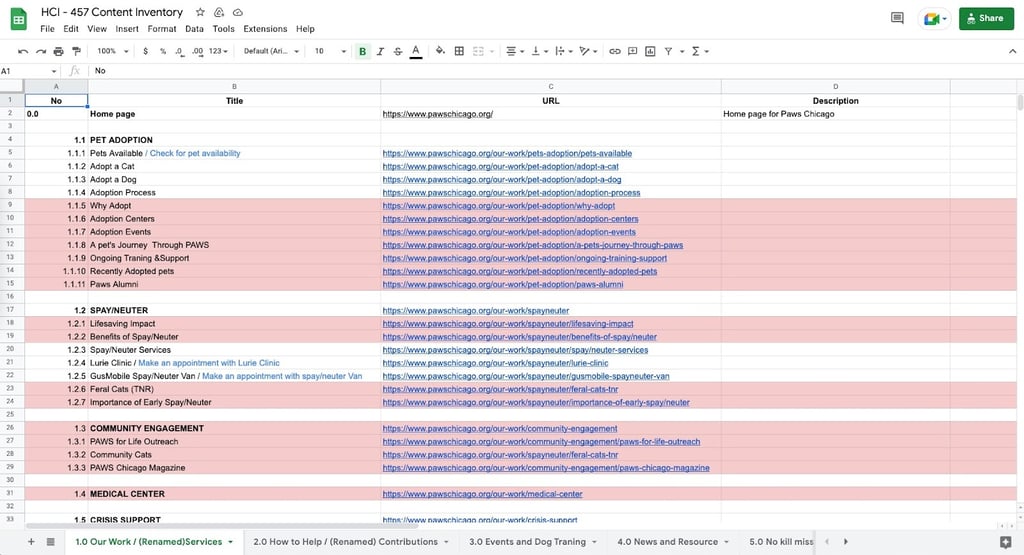Screen dimensions: 1024x555
Task: Star this document
Action: (x=200, y=12)
